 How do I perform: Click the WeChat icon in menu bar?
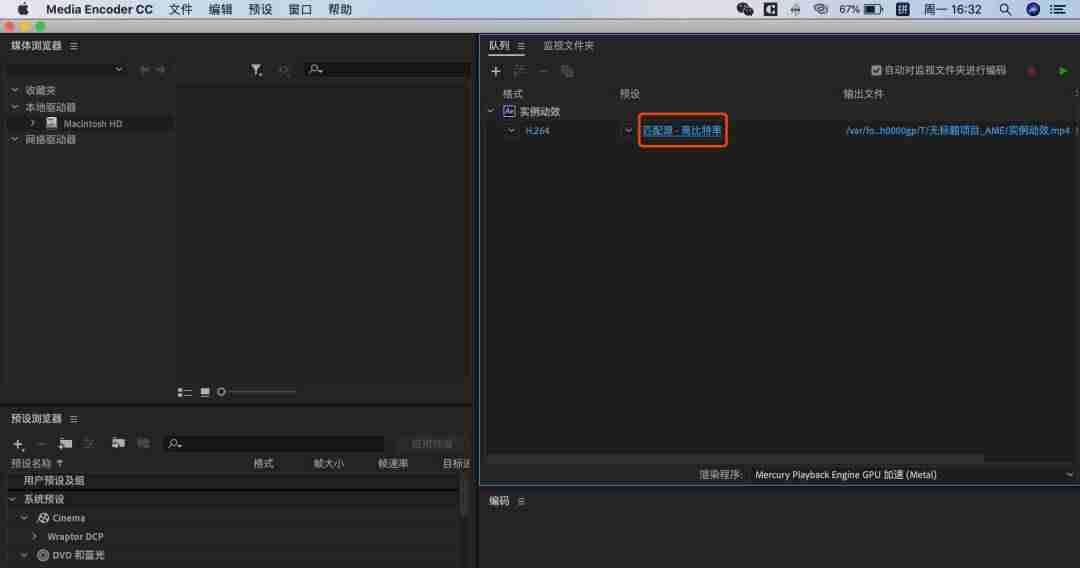tap(745, 9)
